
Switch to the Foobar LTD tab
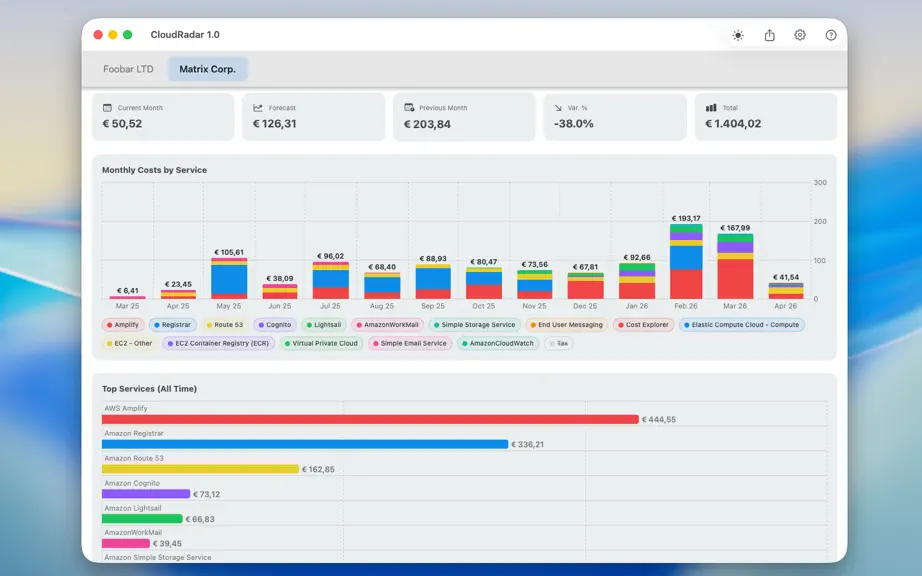(x=128, y=69)
